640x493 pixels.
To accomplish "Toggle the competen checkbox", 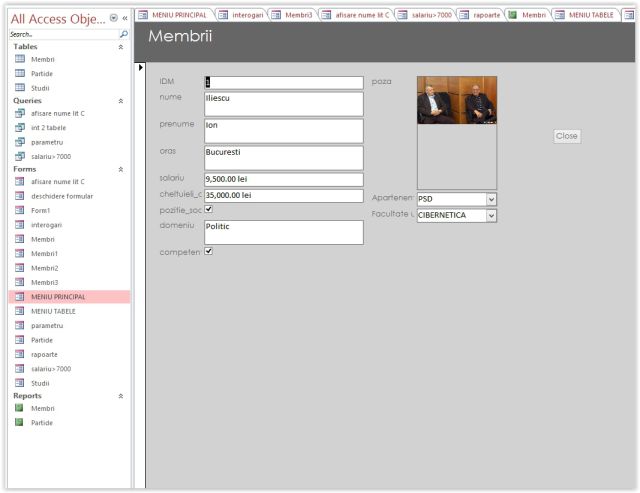I will [209, 251].
